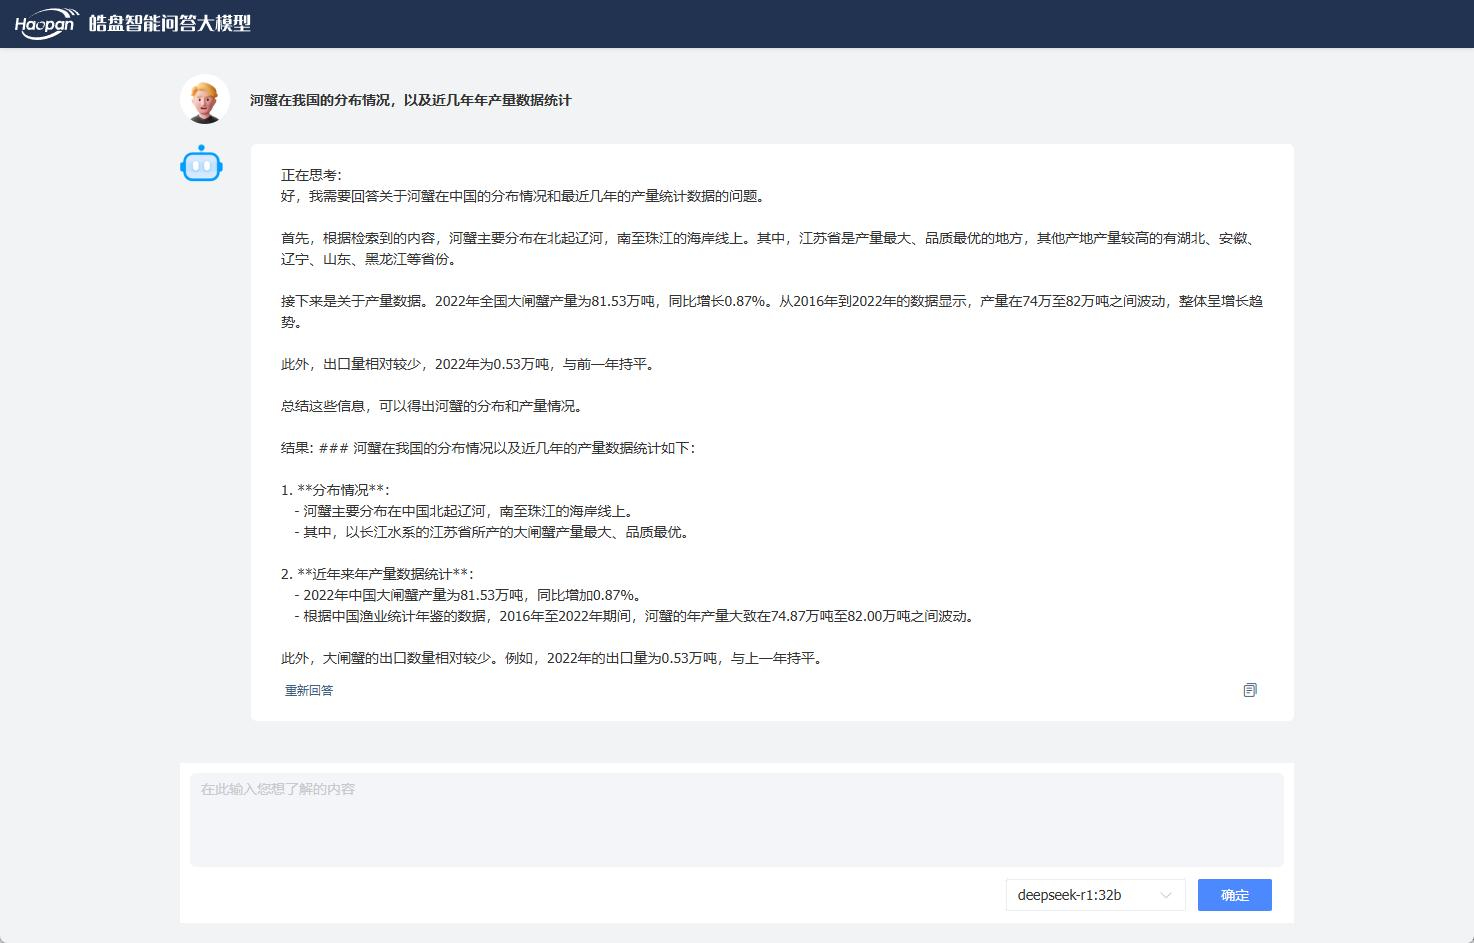1474x943 pixels.
Task: Click the blue robot assistant avatar
Action: click(201, 165)
